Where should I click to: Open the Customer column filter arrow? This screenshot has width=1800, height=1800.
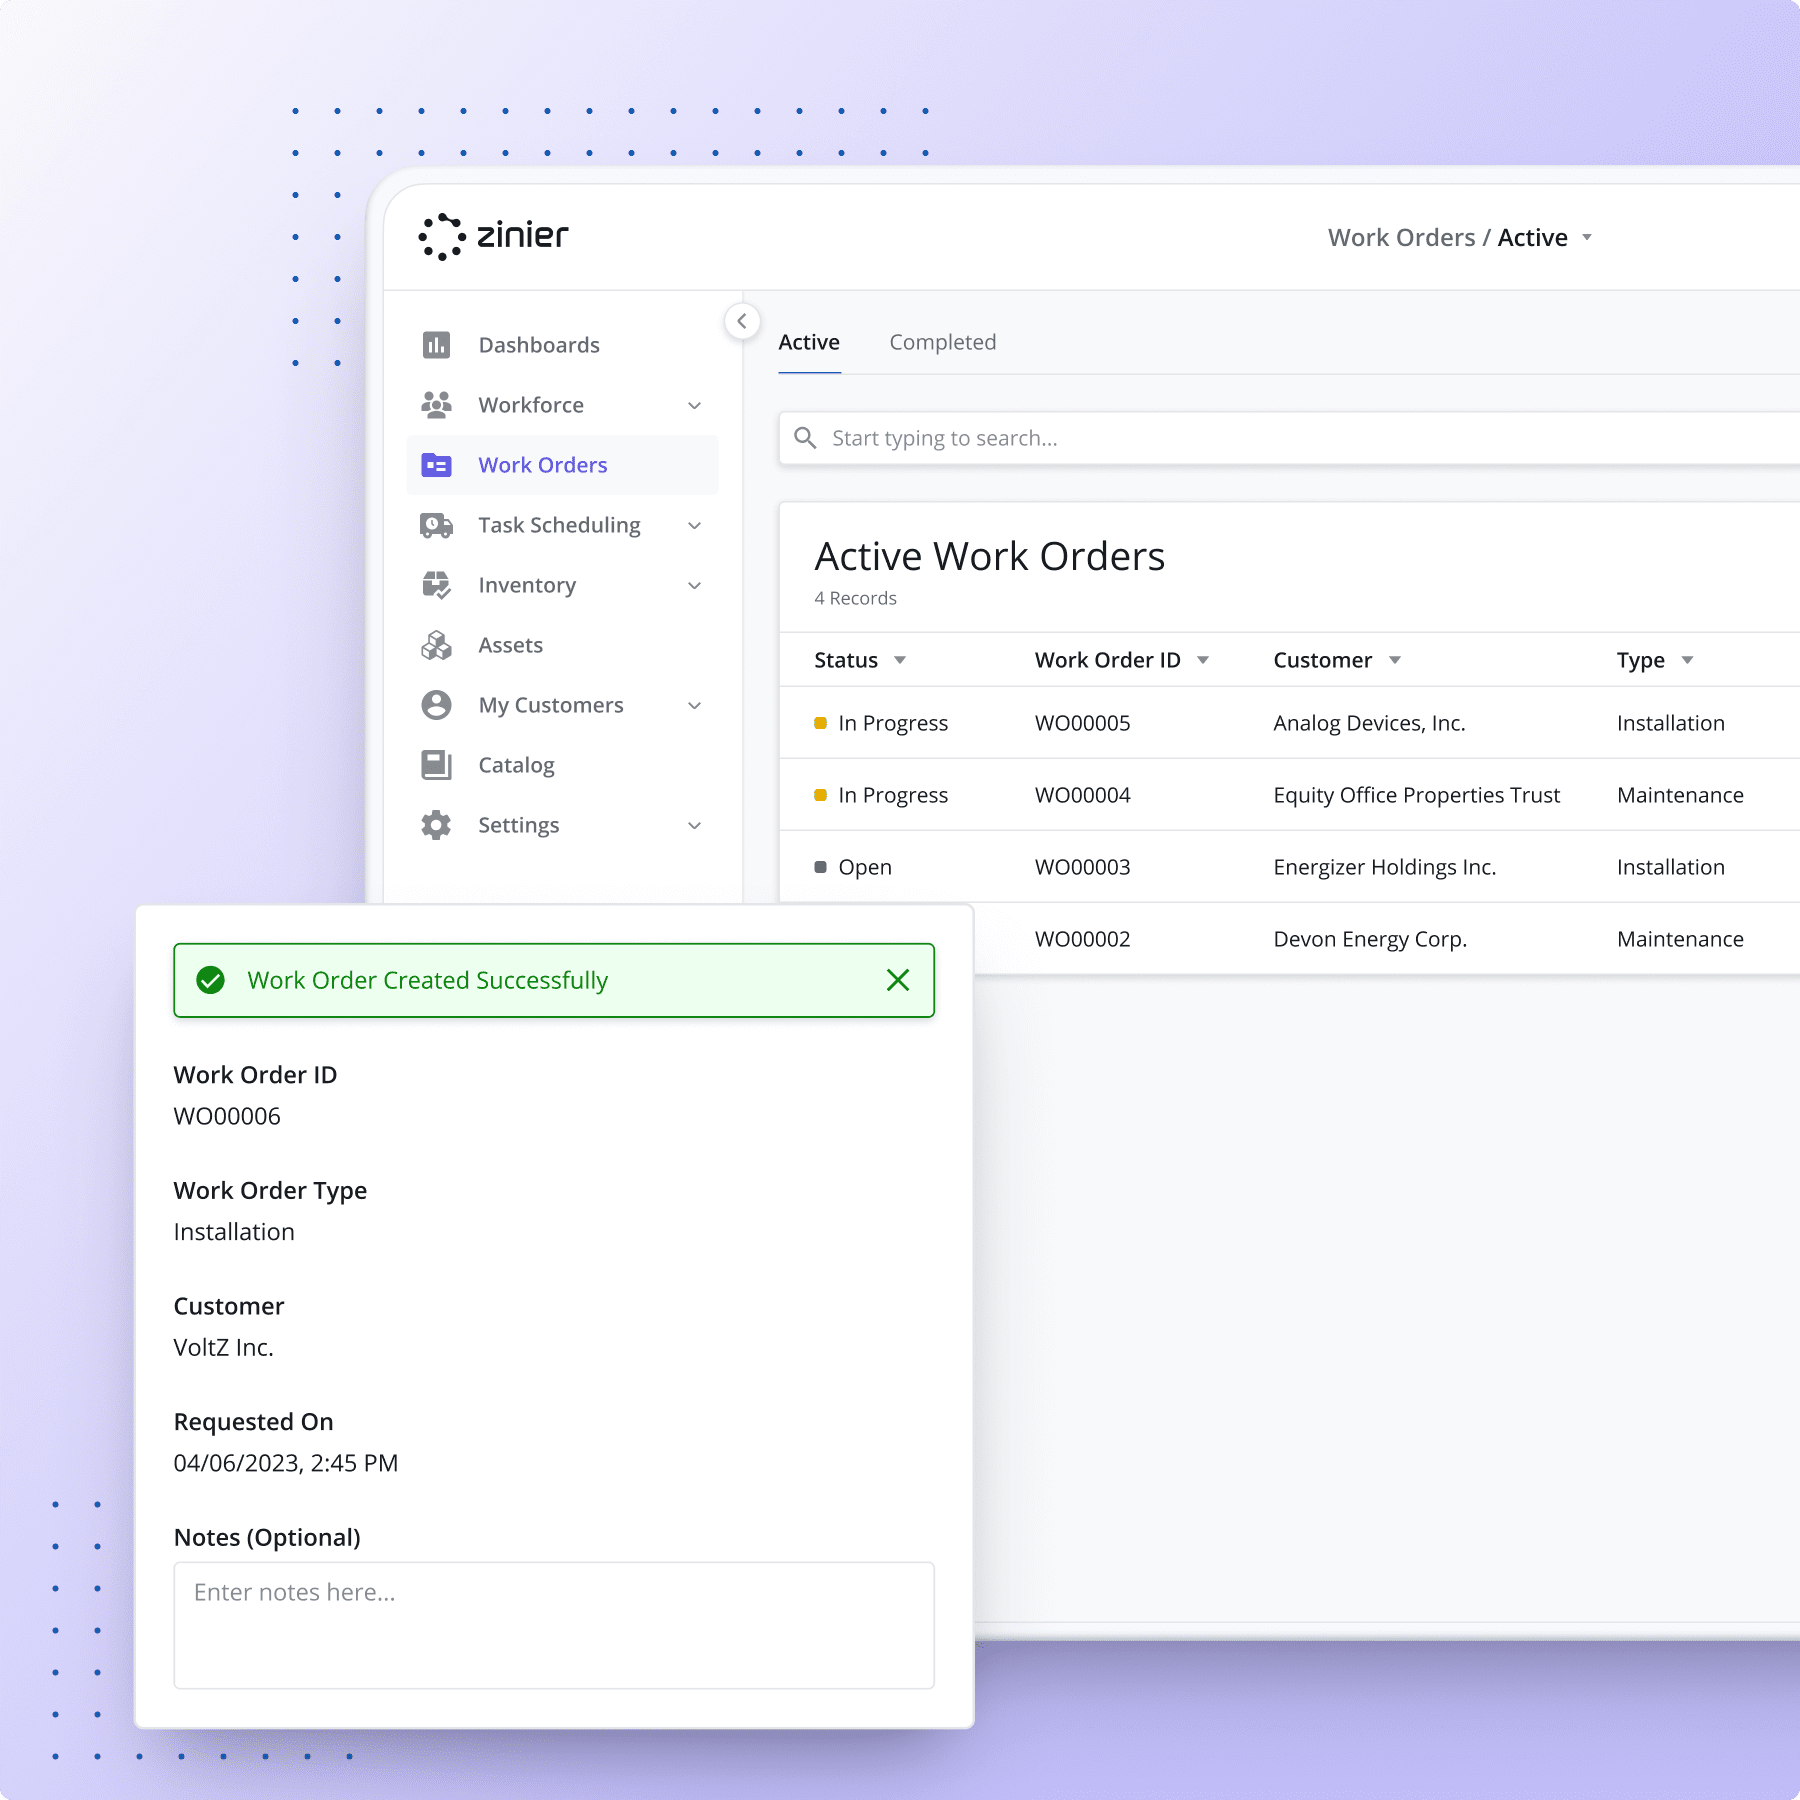coord(1395,660)
